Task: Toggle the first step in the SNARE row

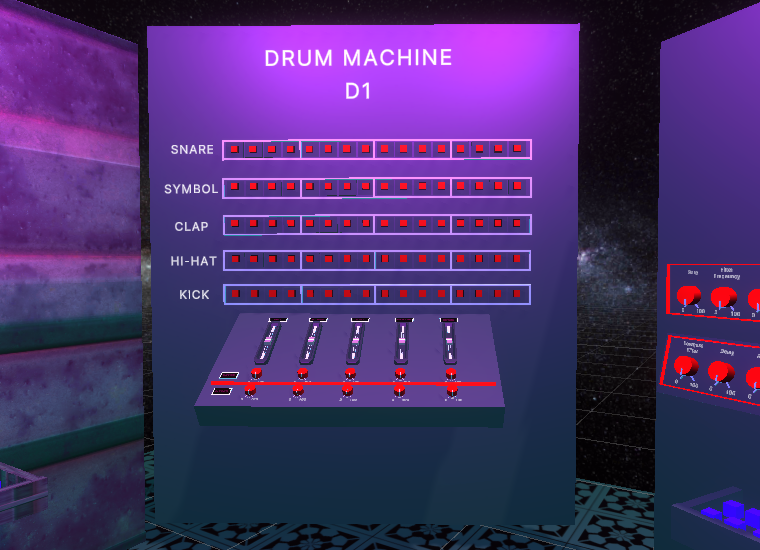Action: (x=233, y=149)
